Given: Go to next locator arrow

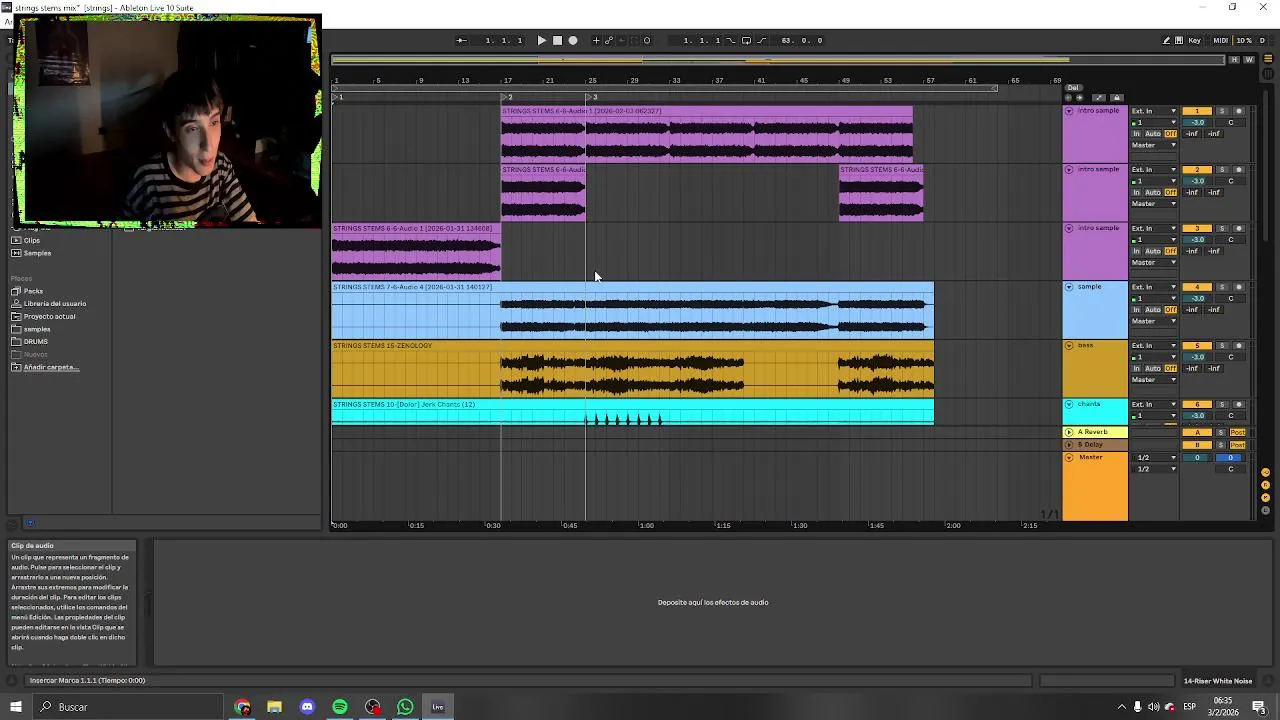Looking at the screenshot, I should 1079,98.
